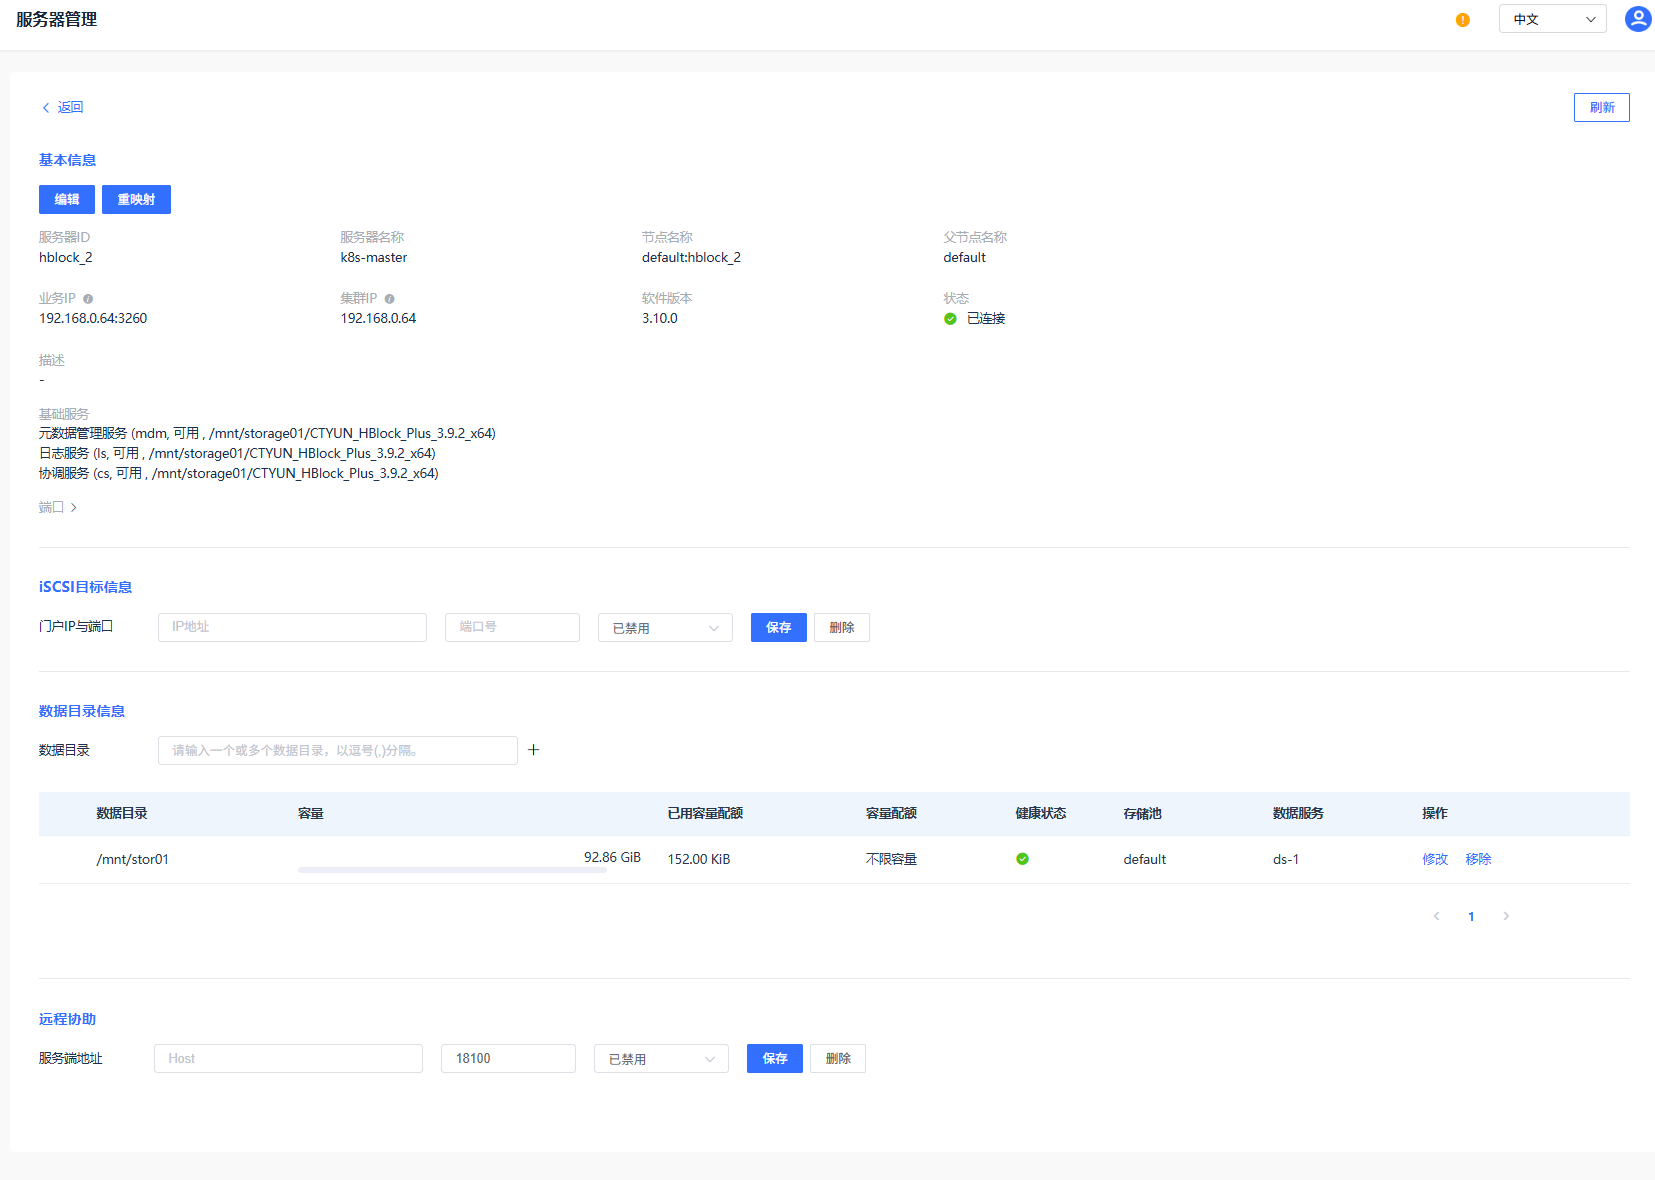Click the 刷新 refresh button
1655x1180 pixels.
point(1601,107)
